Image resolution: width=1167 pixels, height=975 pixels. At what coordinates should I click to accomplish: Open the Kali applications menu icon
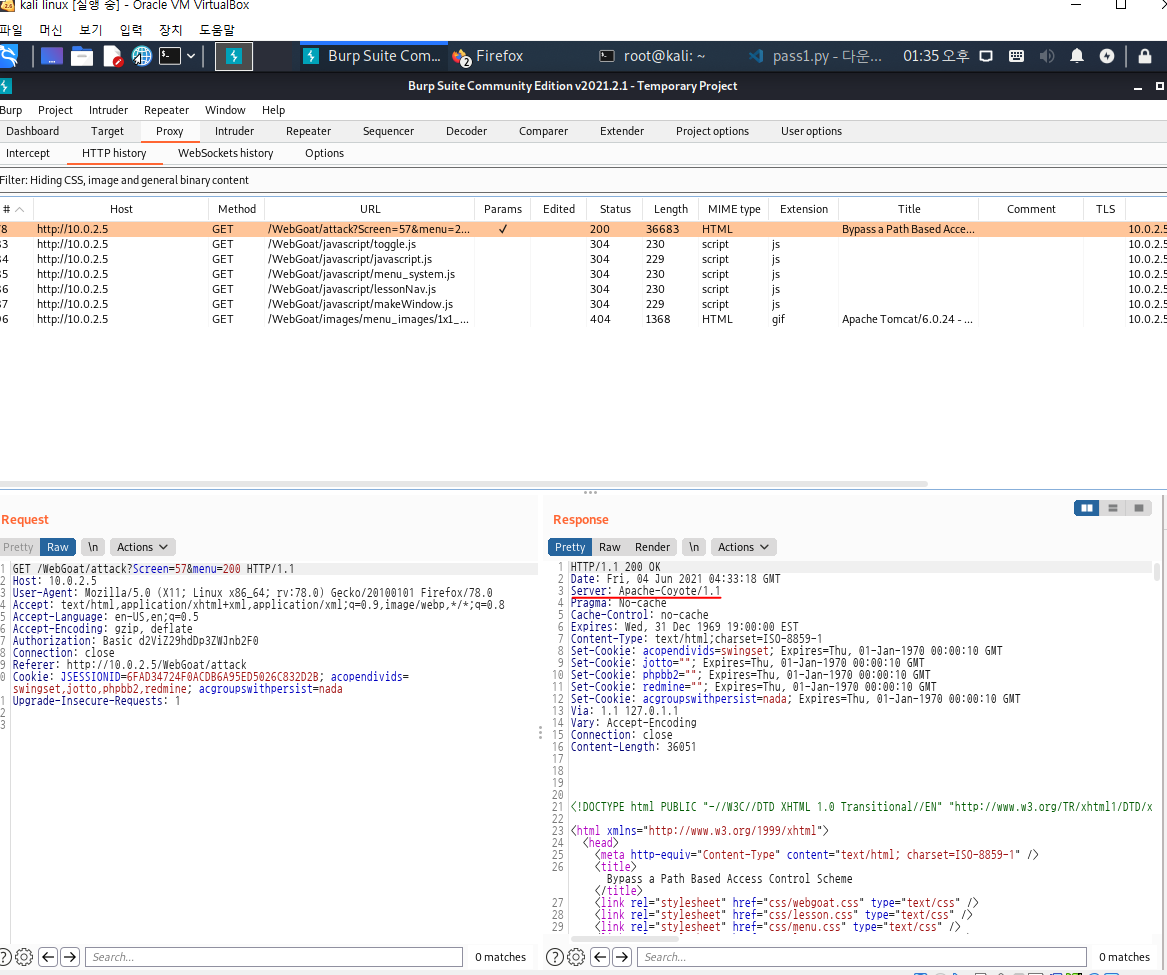7,56
